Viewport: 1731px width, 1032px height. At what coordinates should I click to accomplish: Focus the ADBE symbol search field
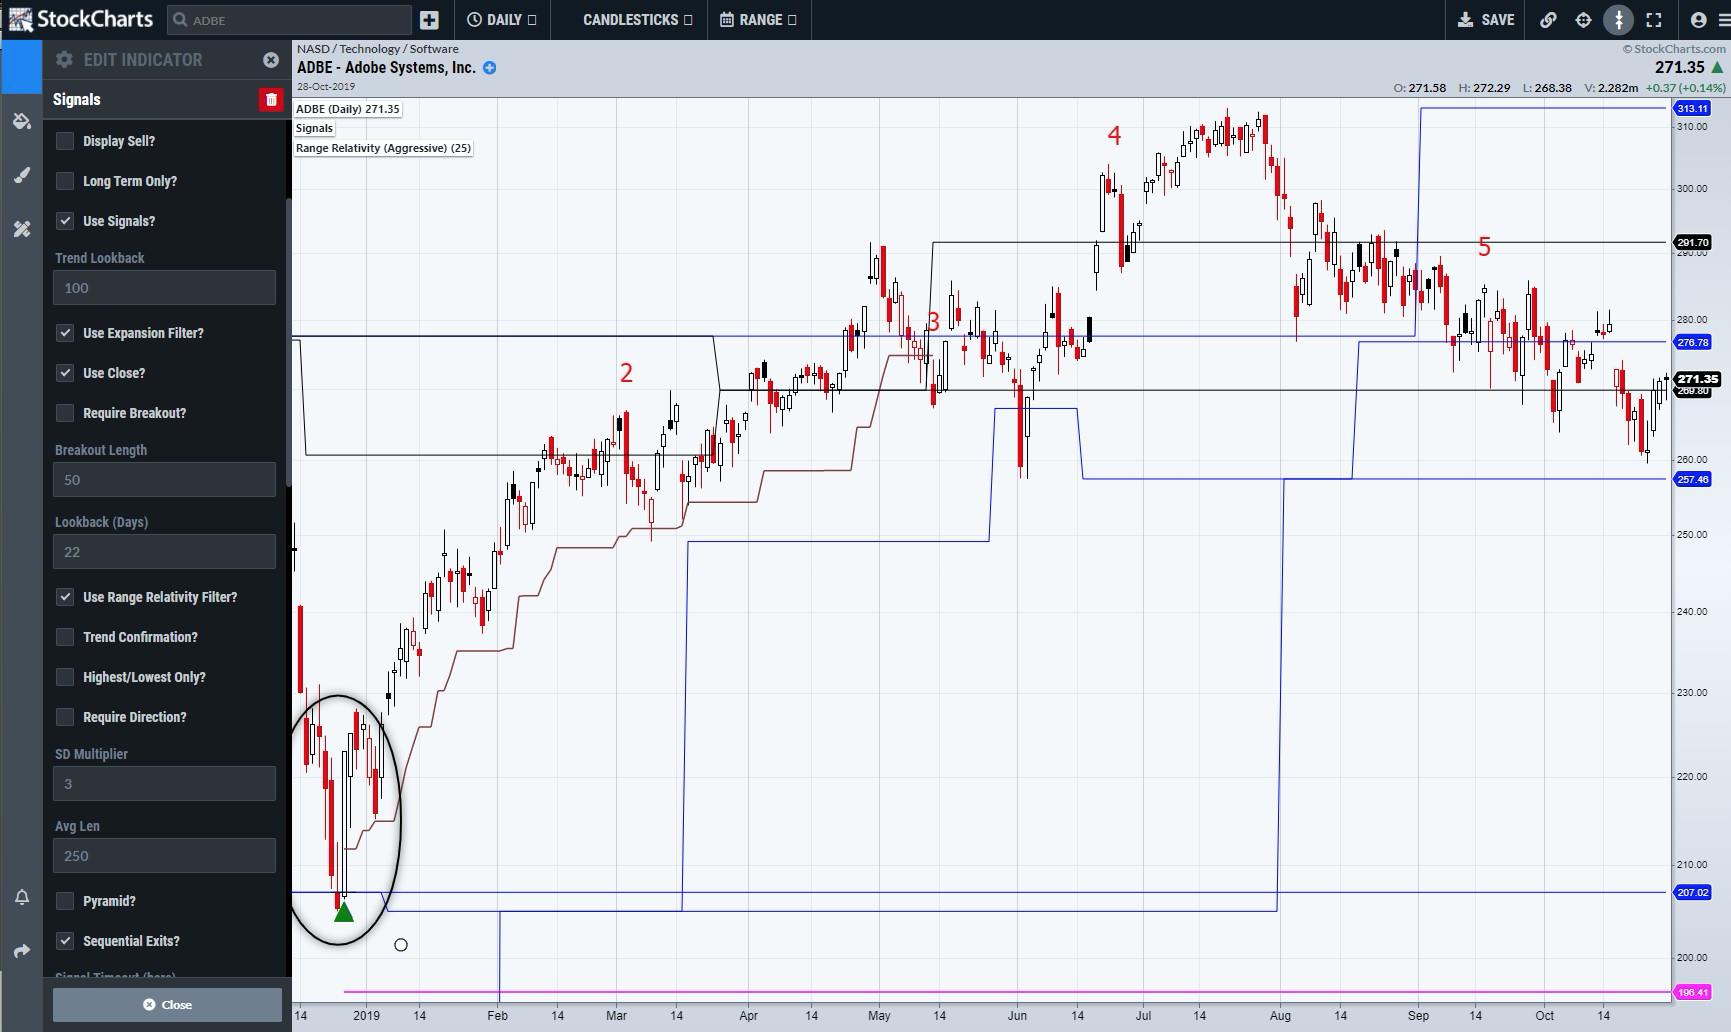point(289,20)
